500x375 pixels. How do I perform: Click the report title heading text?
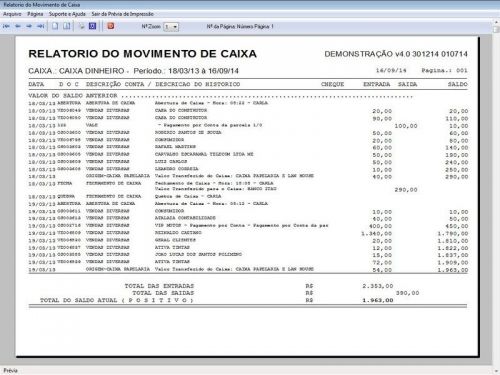pyautogui.click(x=143, y=54)
